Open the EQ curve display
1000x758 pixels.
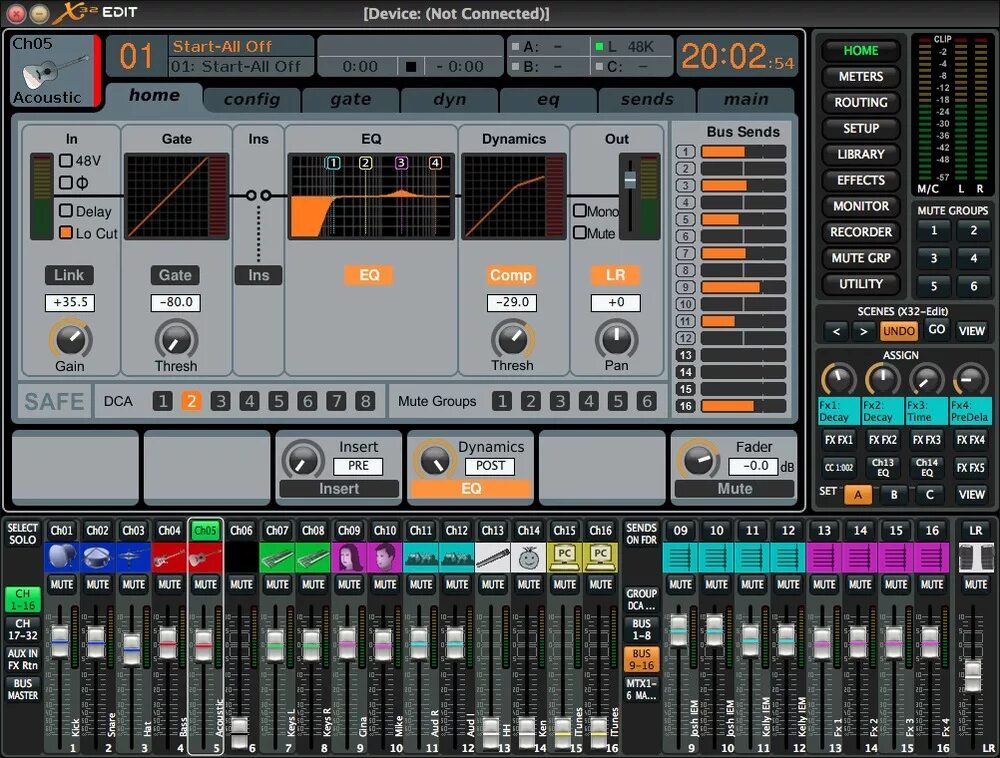(x=371, y=196)
